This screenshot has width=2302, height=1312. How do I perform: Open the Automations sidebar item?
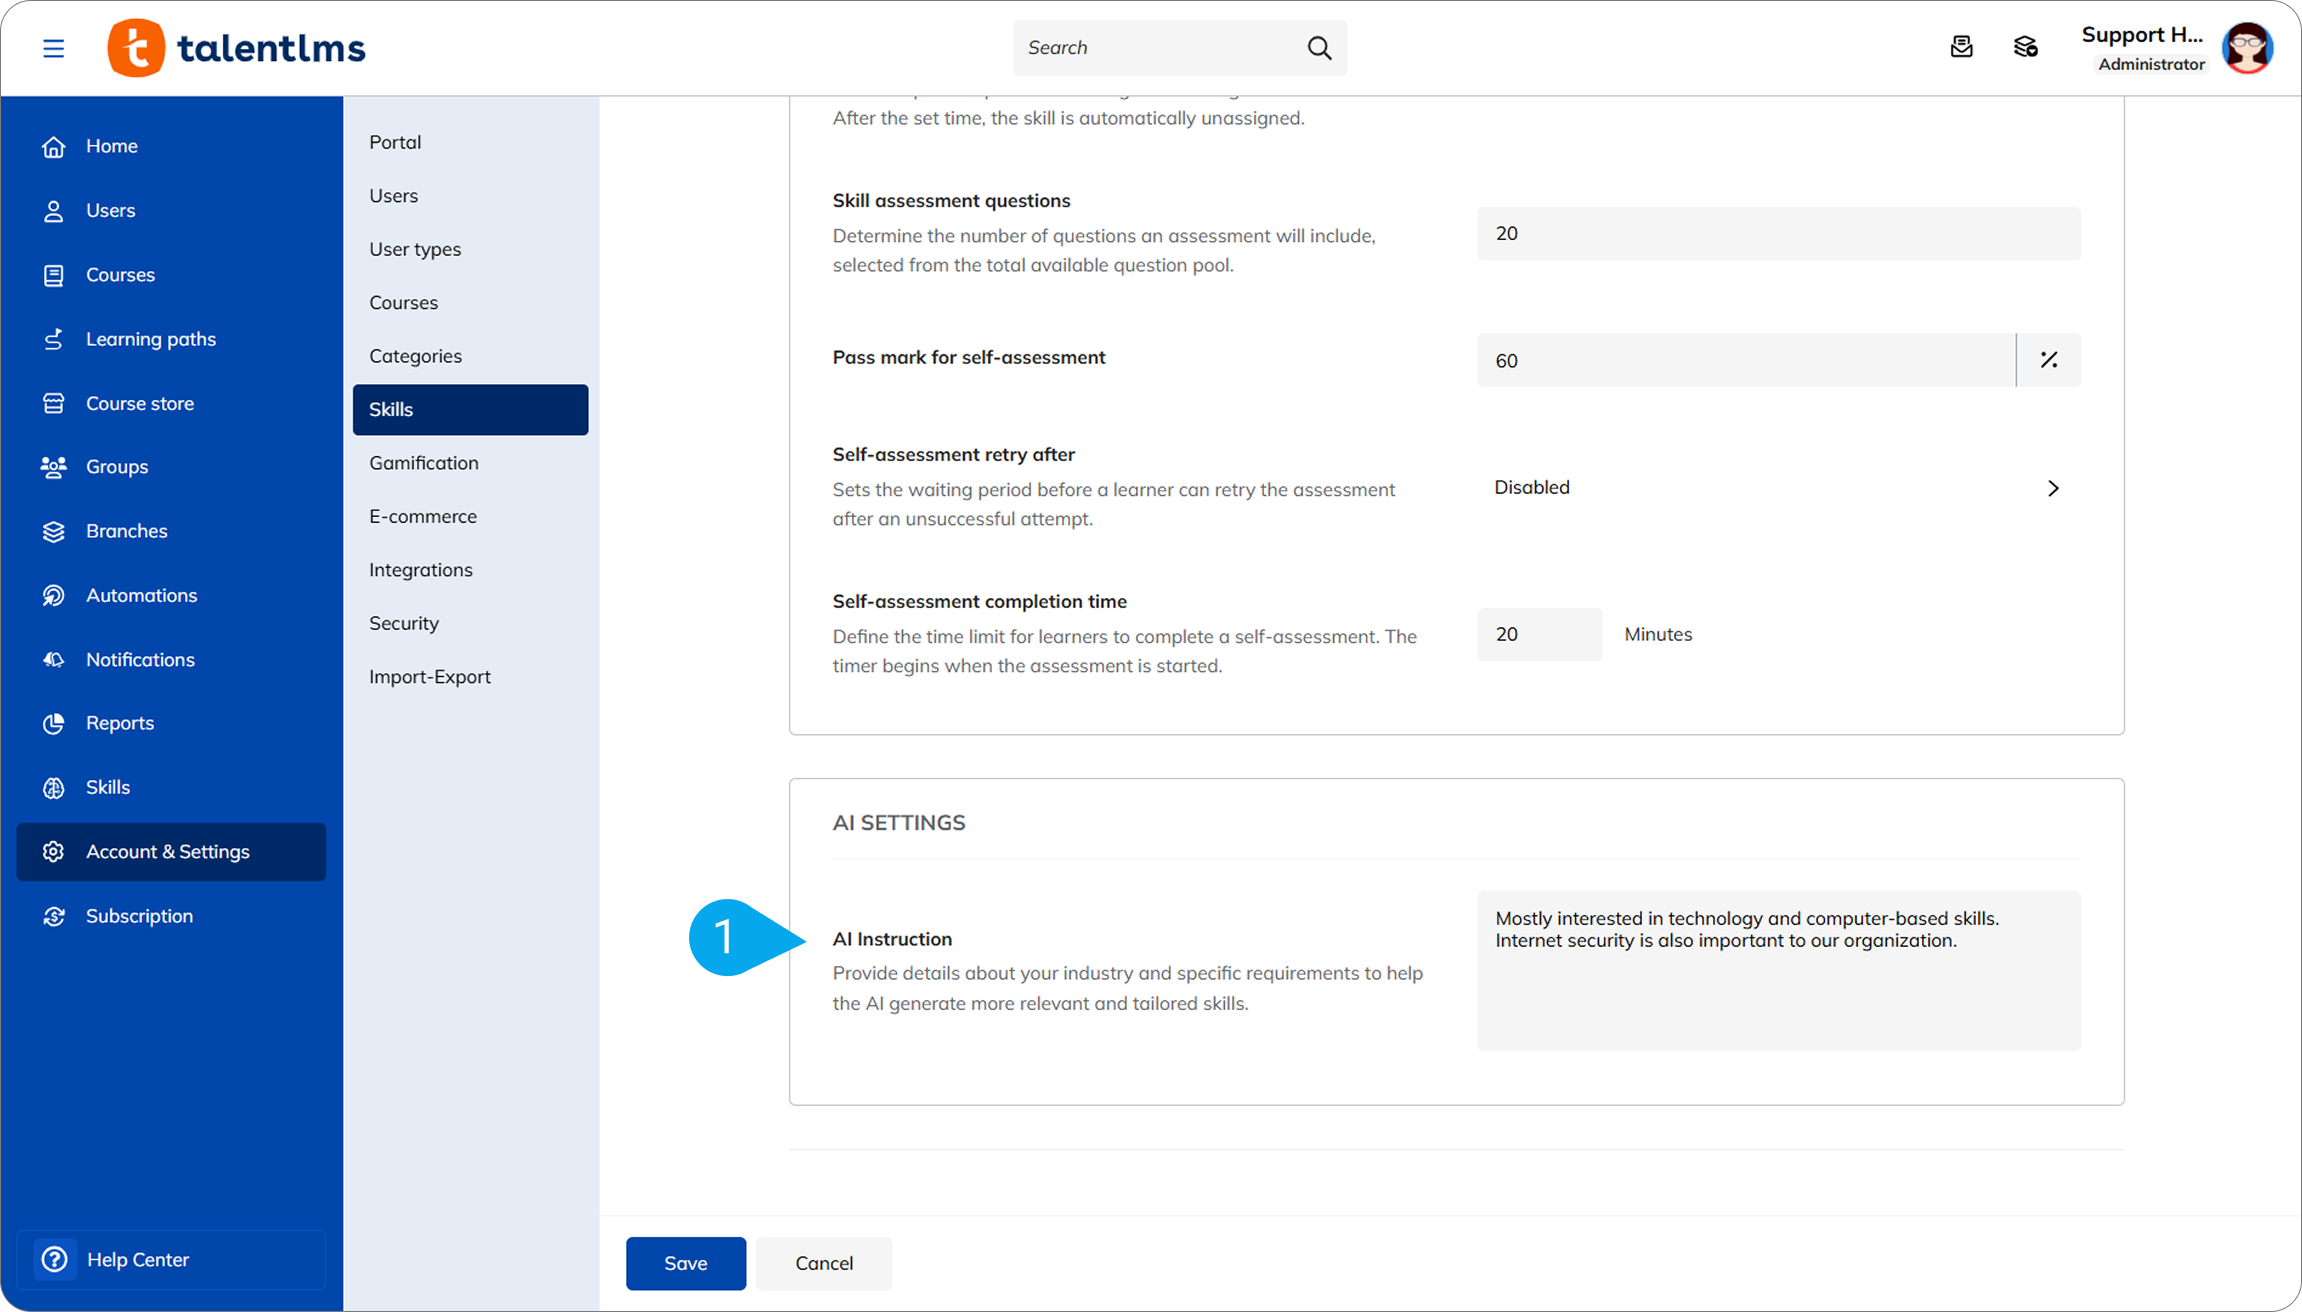click(x=141, y=595)
